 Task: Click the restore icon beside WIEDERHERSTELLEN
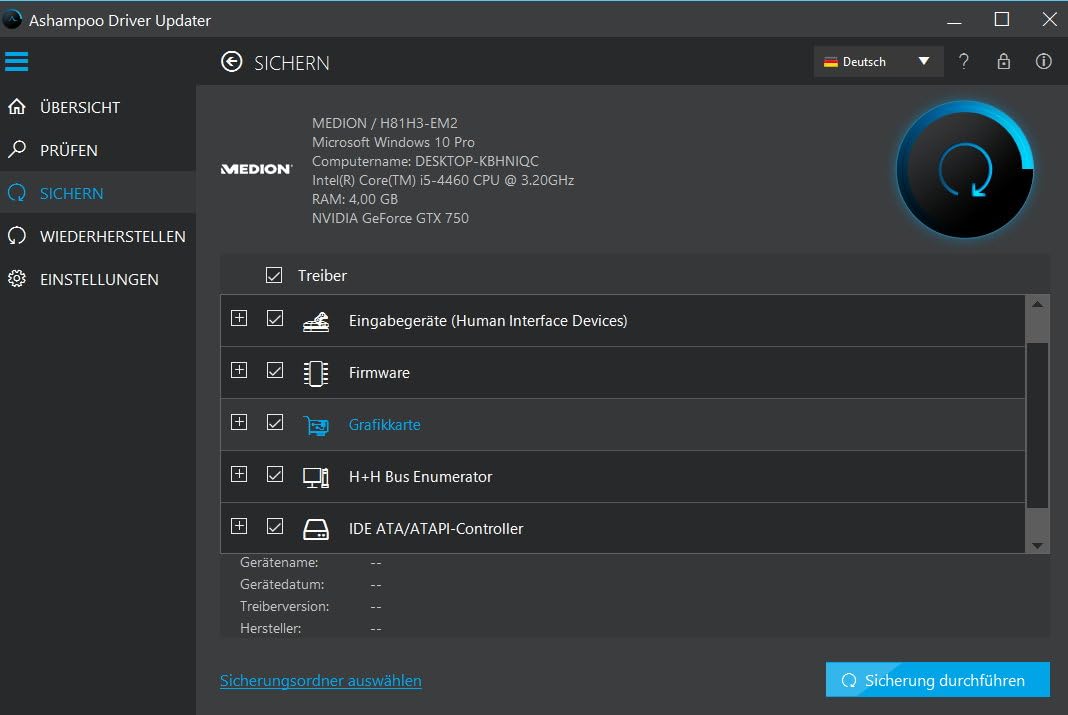coord(17,236)
